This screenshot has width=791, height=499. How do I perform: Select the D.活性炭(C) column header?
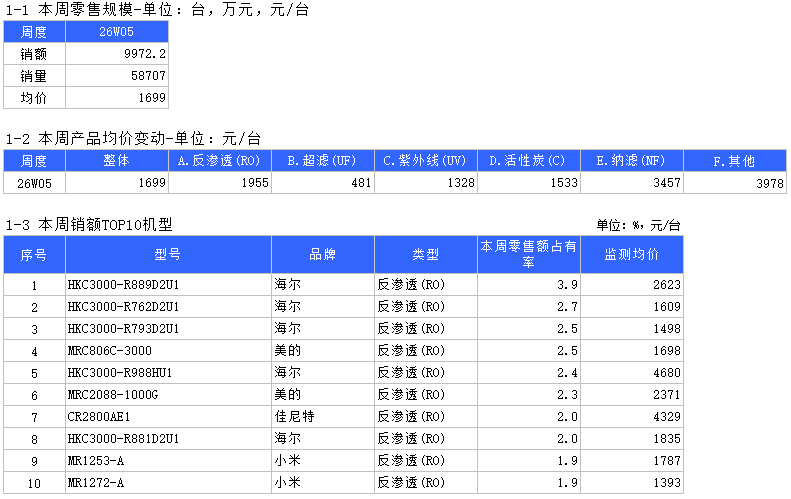coord(528,161)
